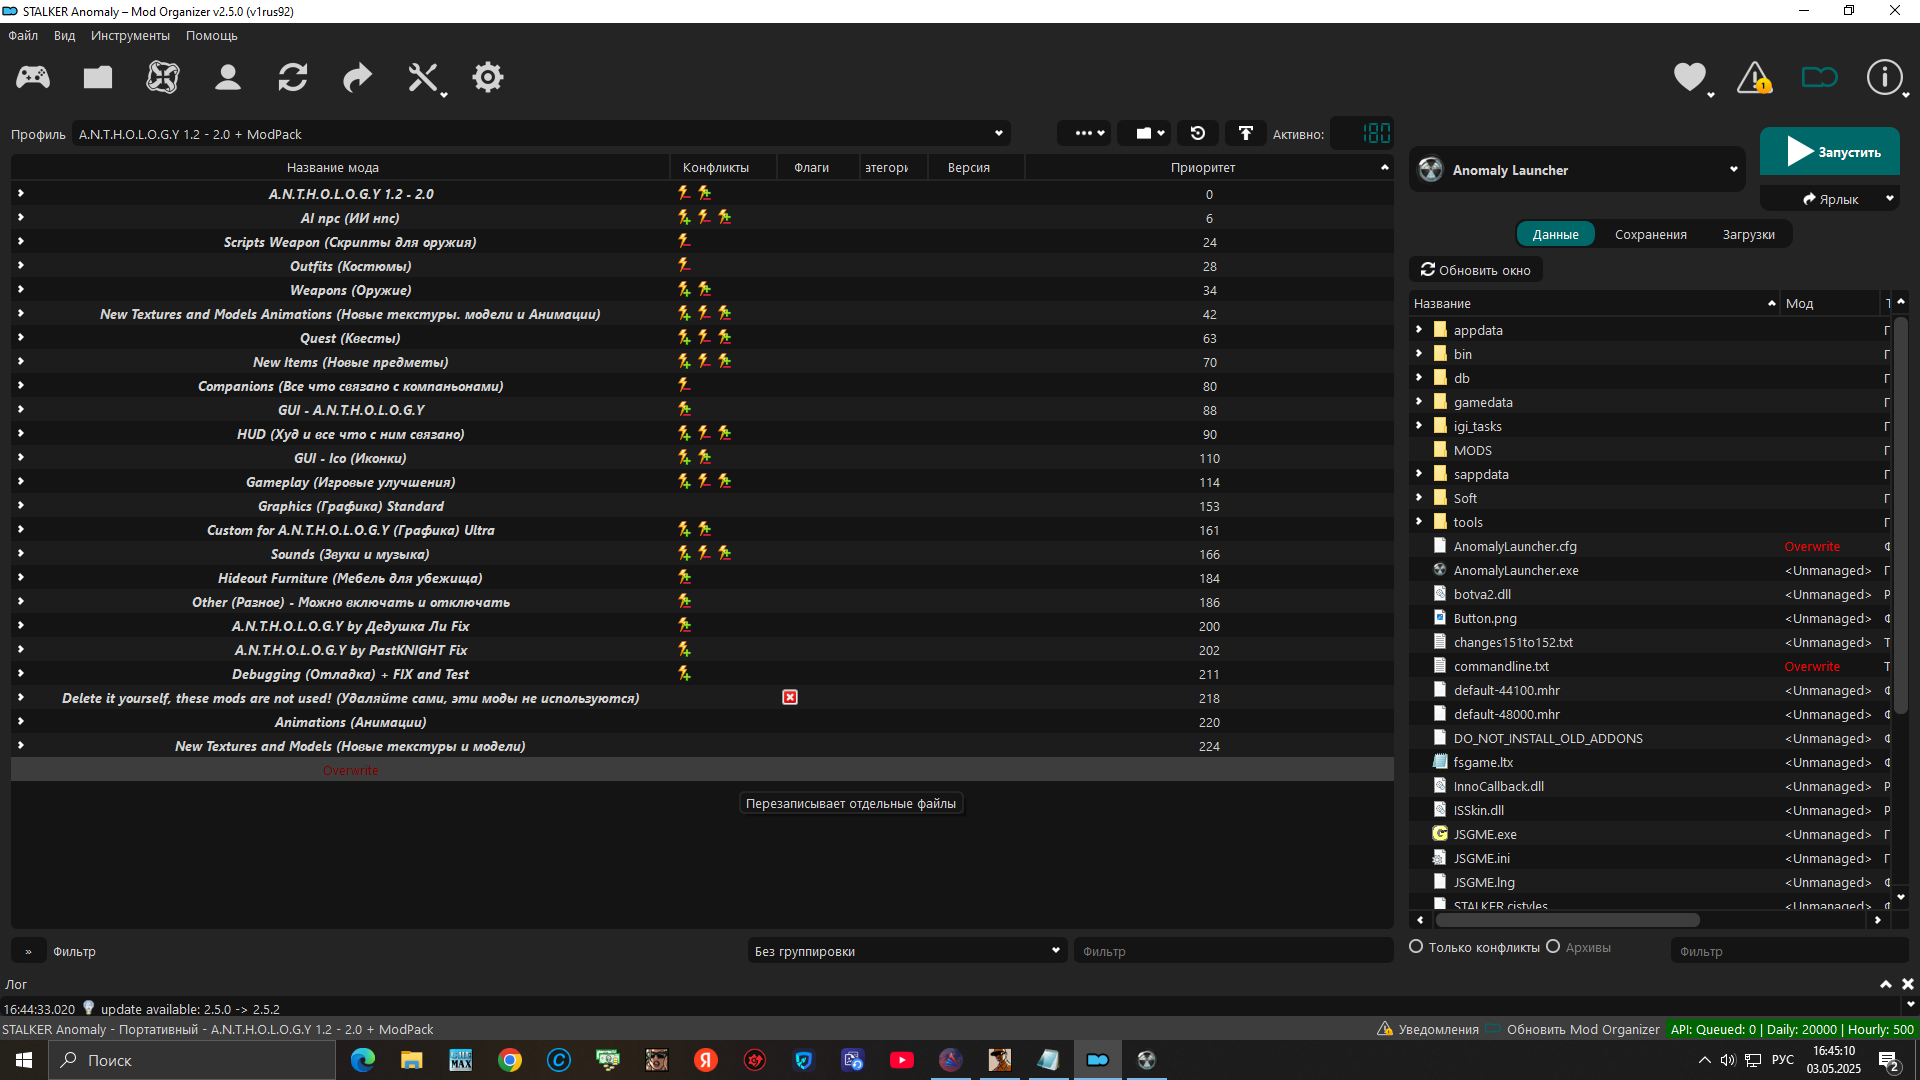Open the tools wrench and screwdriver icon
Screen dimensions: 1920x1080
[423, 77]
